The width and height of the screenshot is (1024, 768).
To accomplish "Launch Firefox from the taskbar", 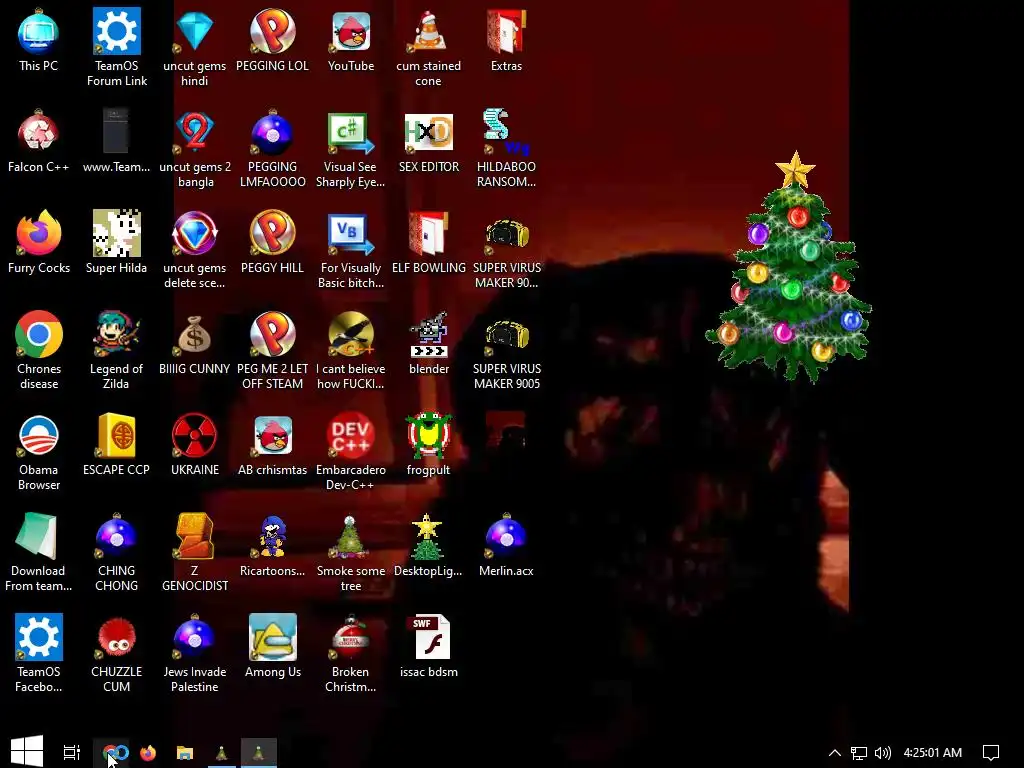I will (x=148, y=752).
